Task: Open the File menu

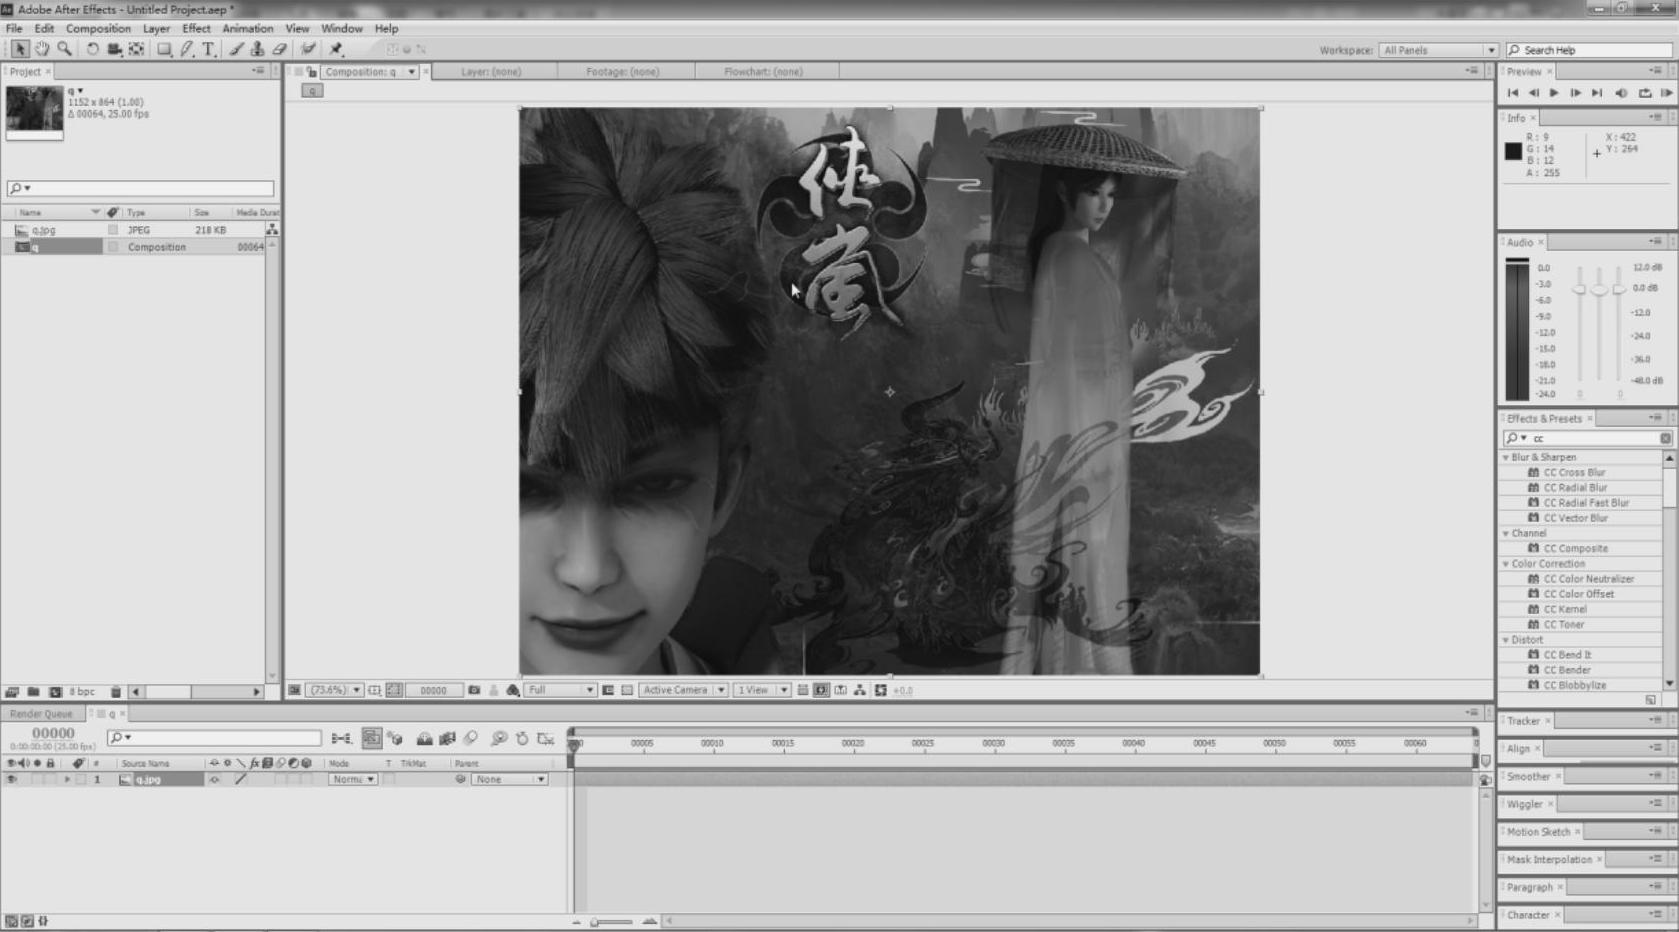Action: coord(14,29)
